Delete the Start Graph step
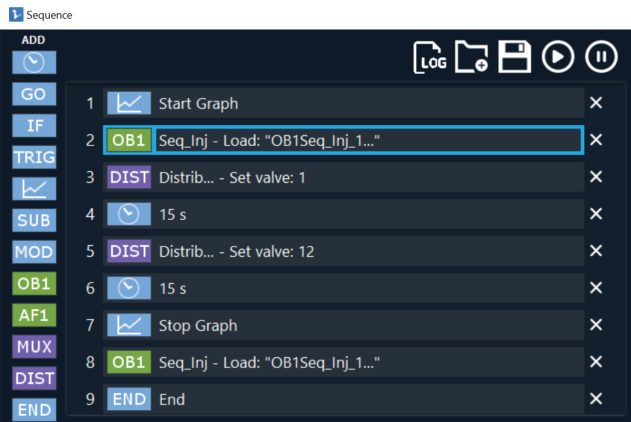This screenshot has height=422, width=631. point(596,103)
